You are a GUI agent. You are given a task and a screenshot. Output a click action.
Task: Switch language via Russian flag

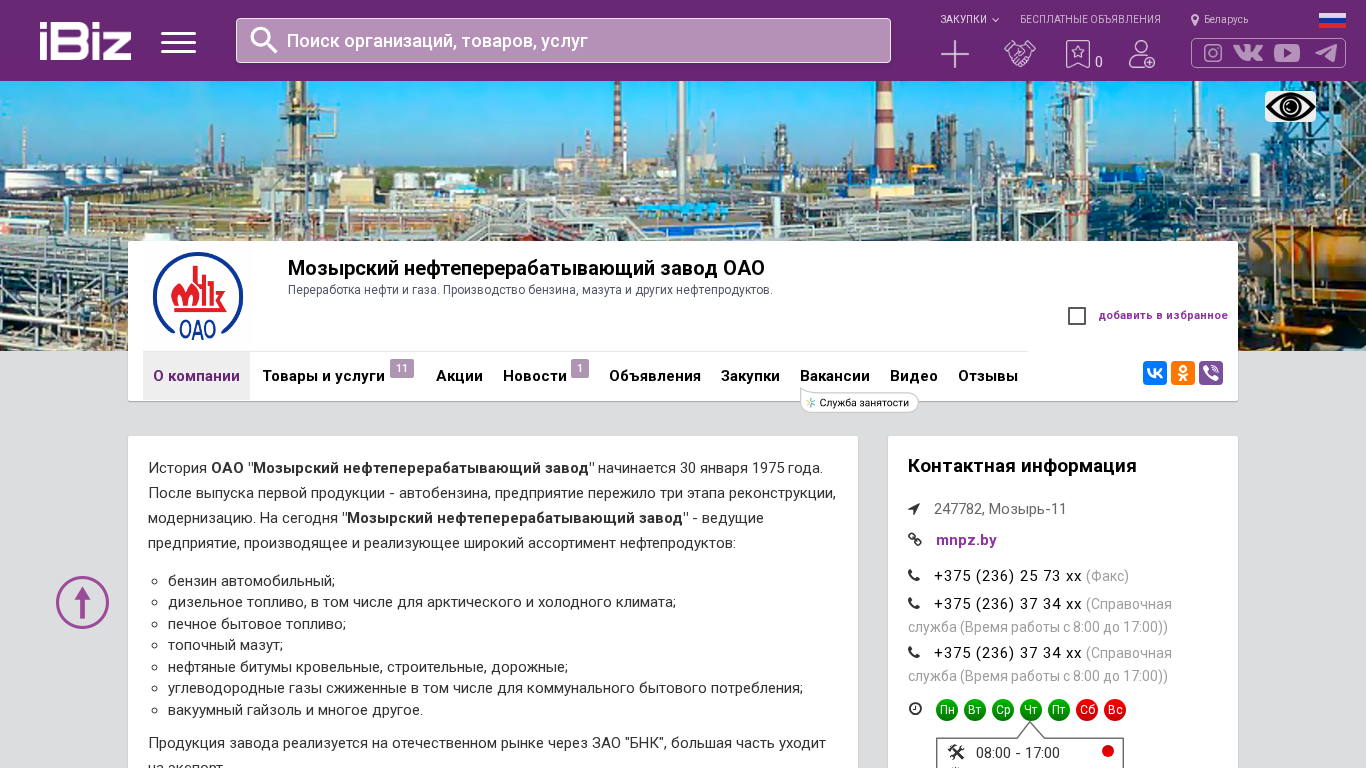click(x=1332, y=20)
